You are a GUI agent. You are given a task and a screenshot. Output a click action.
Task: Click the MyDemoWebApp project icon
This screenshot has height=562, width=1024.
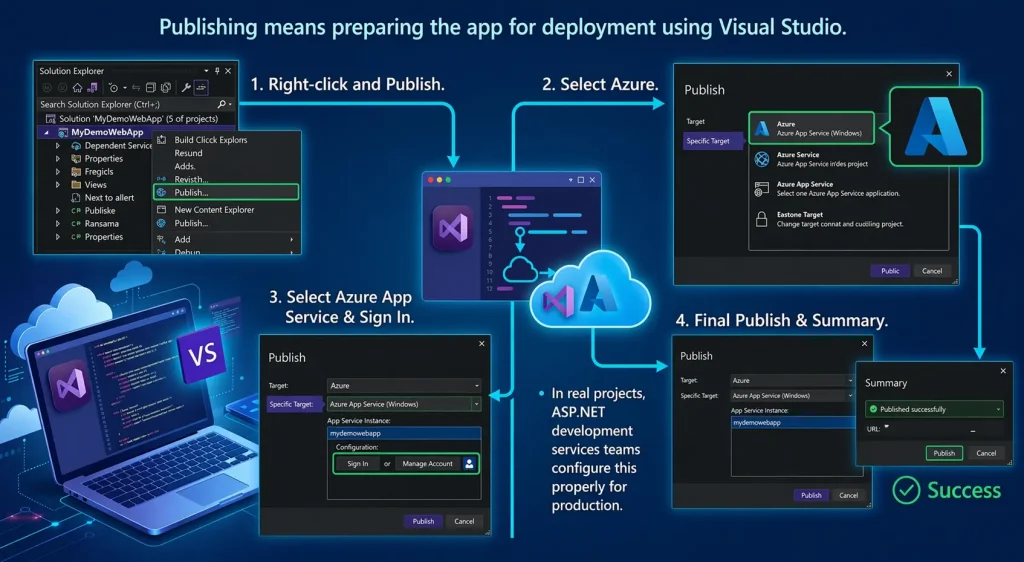pos(63,132)
